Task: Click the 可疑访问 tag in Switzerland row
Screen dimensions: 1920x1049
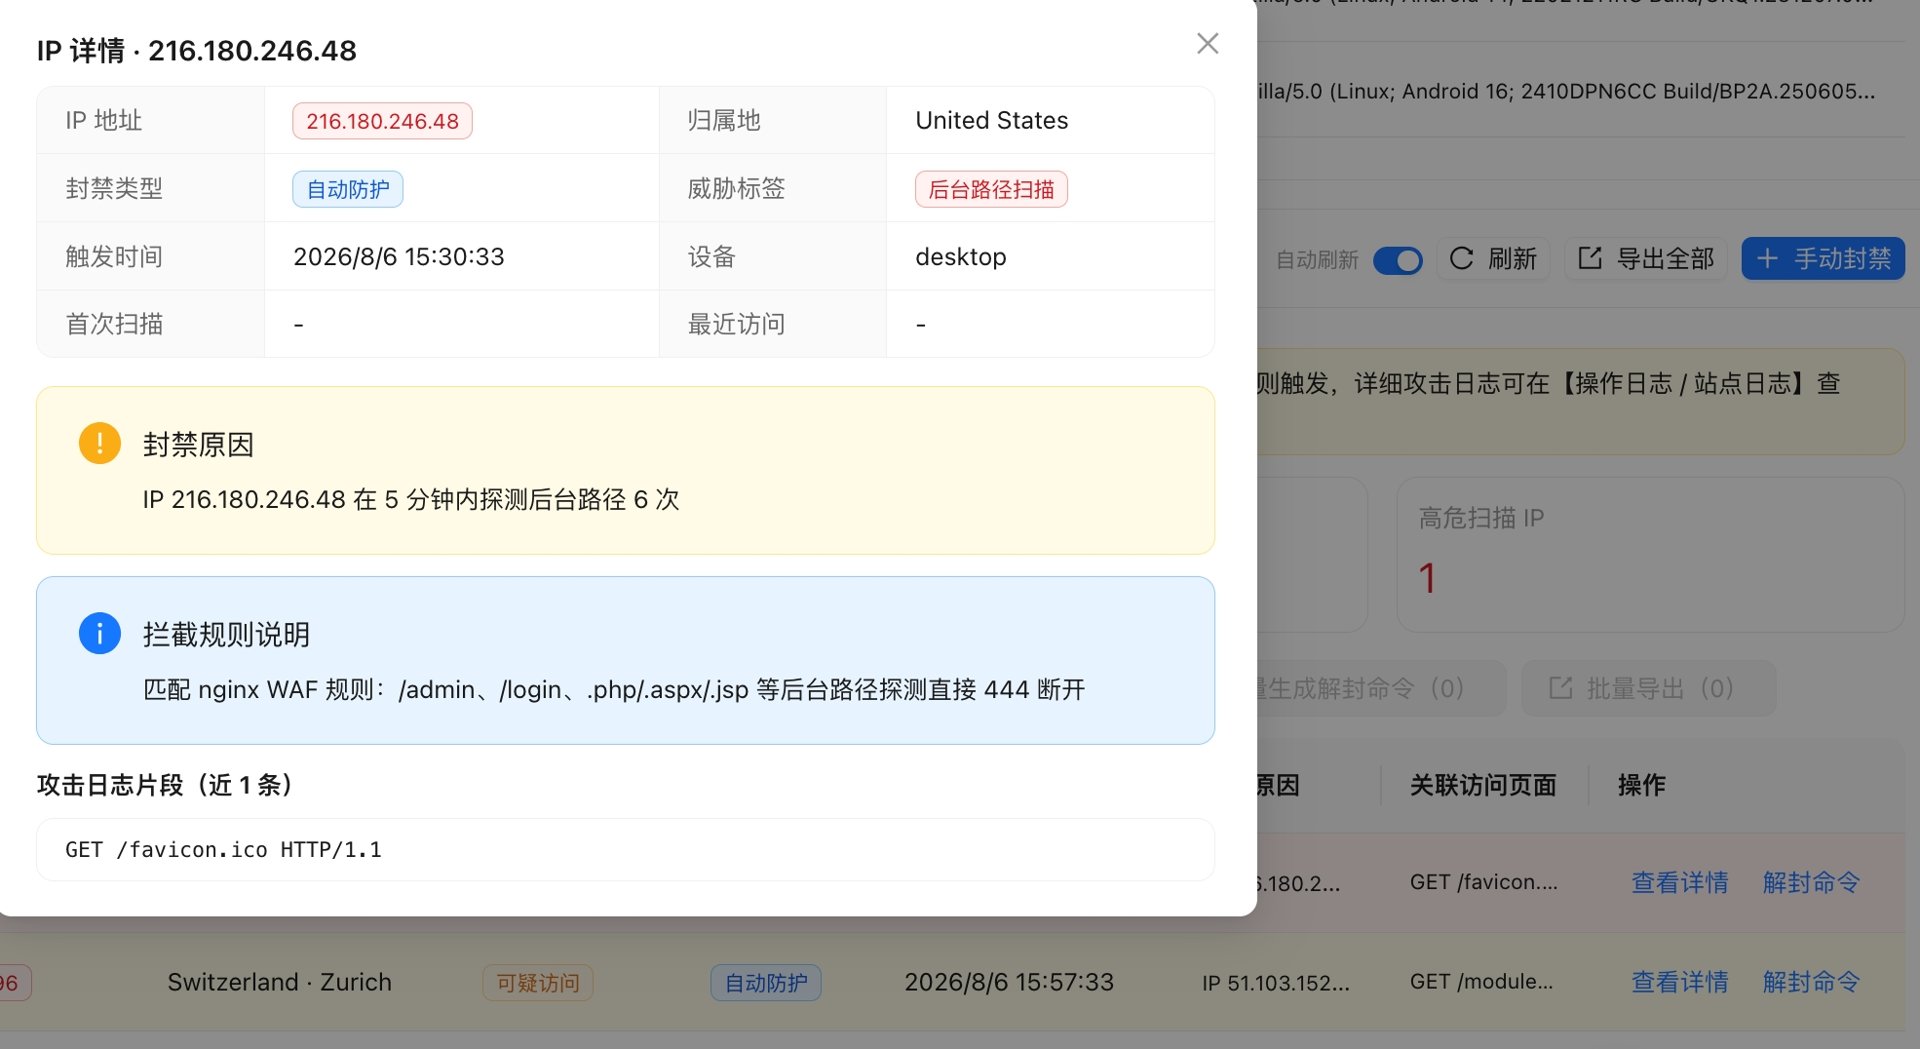Action: pyautogui.click(x=538, y=983)
